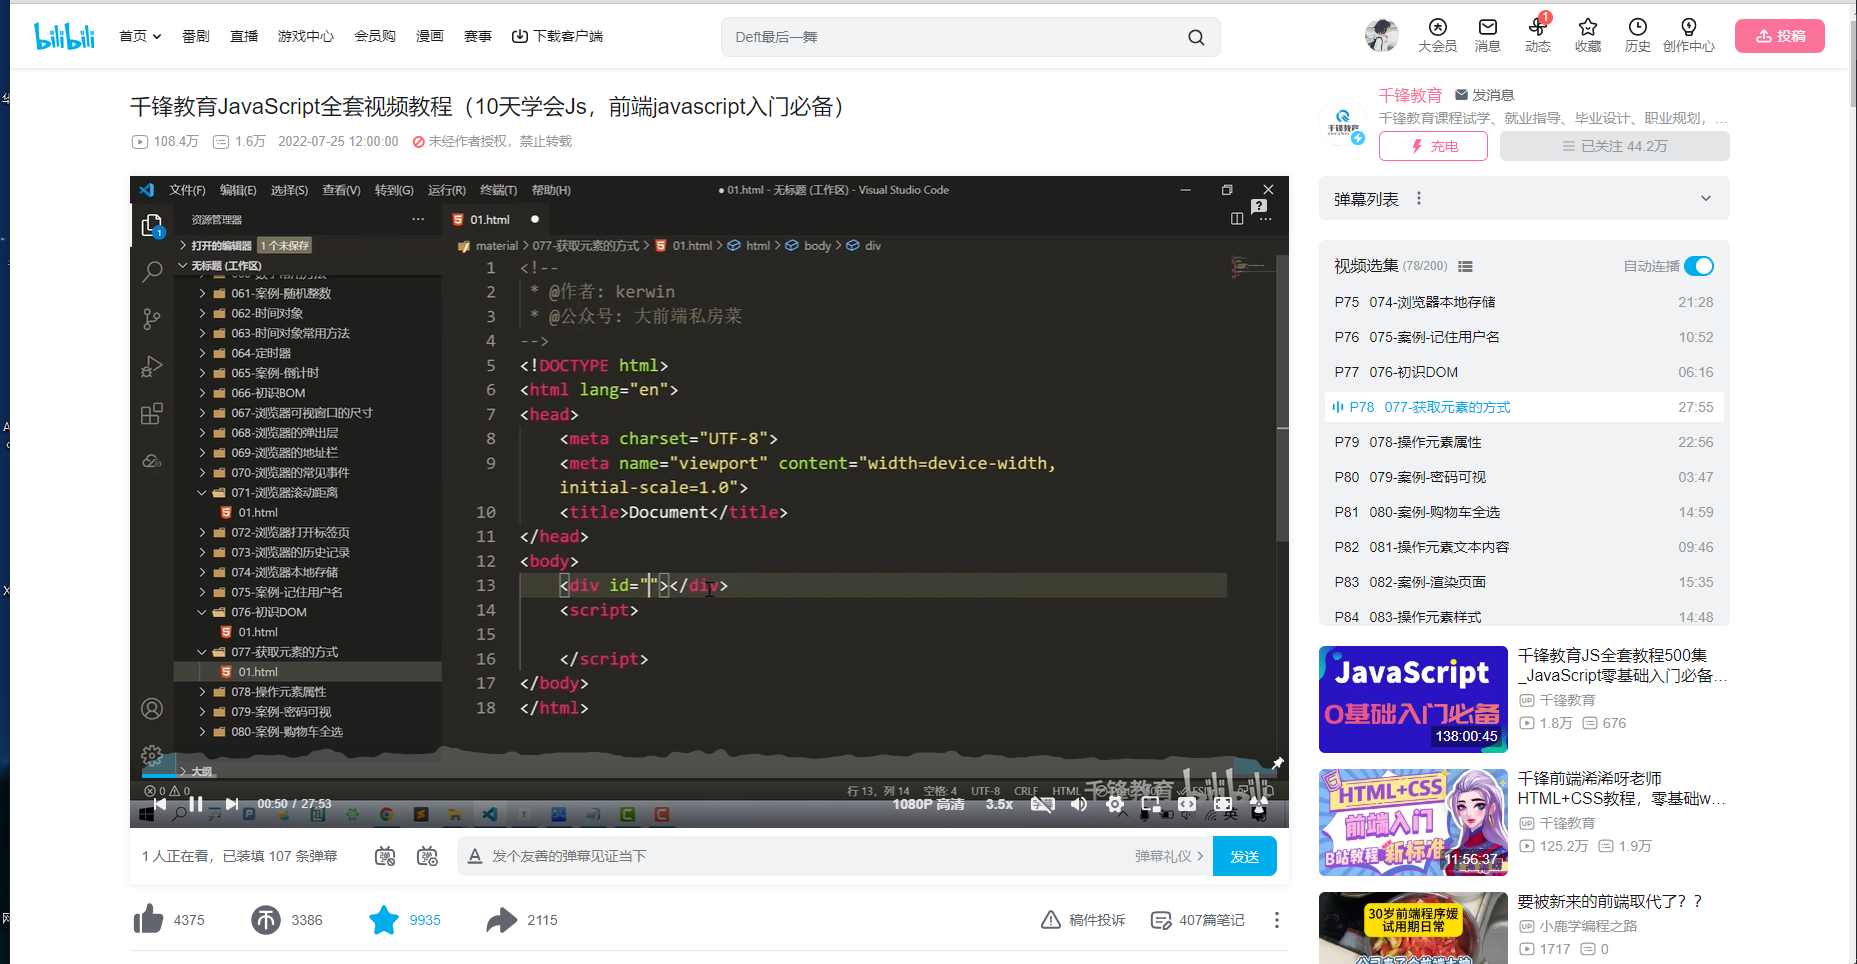The height and width of the screenshot is (964, 1857).
Task: Open 弹幕礼仪 arrow link
Action: tap(1169, 856)
